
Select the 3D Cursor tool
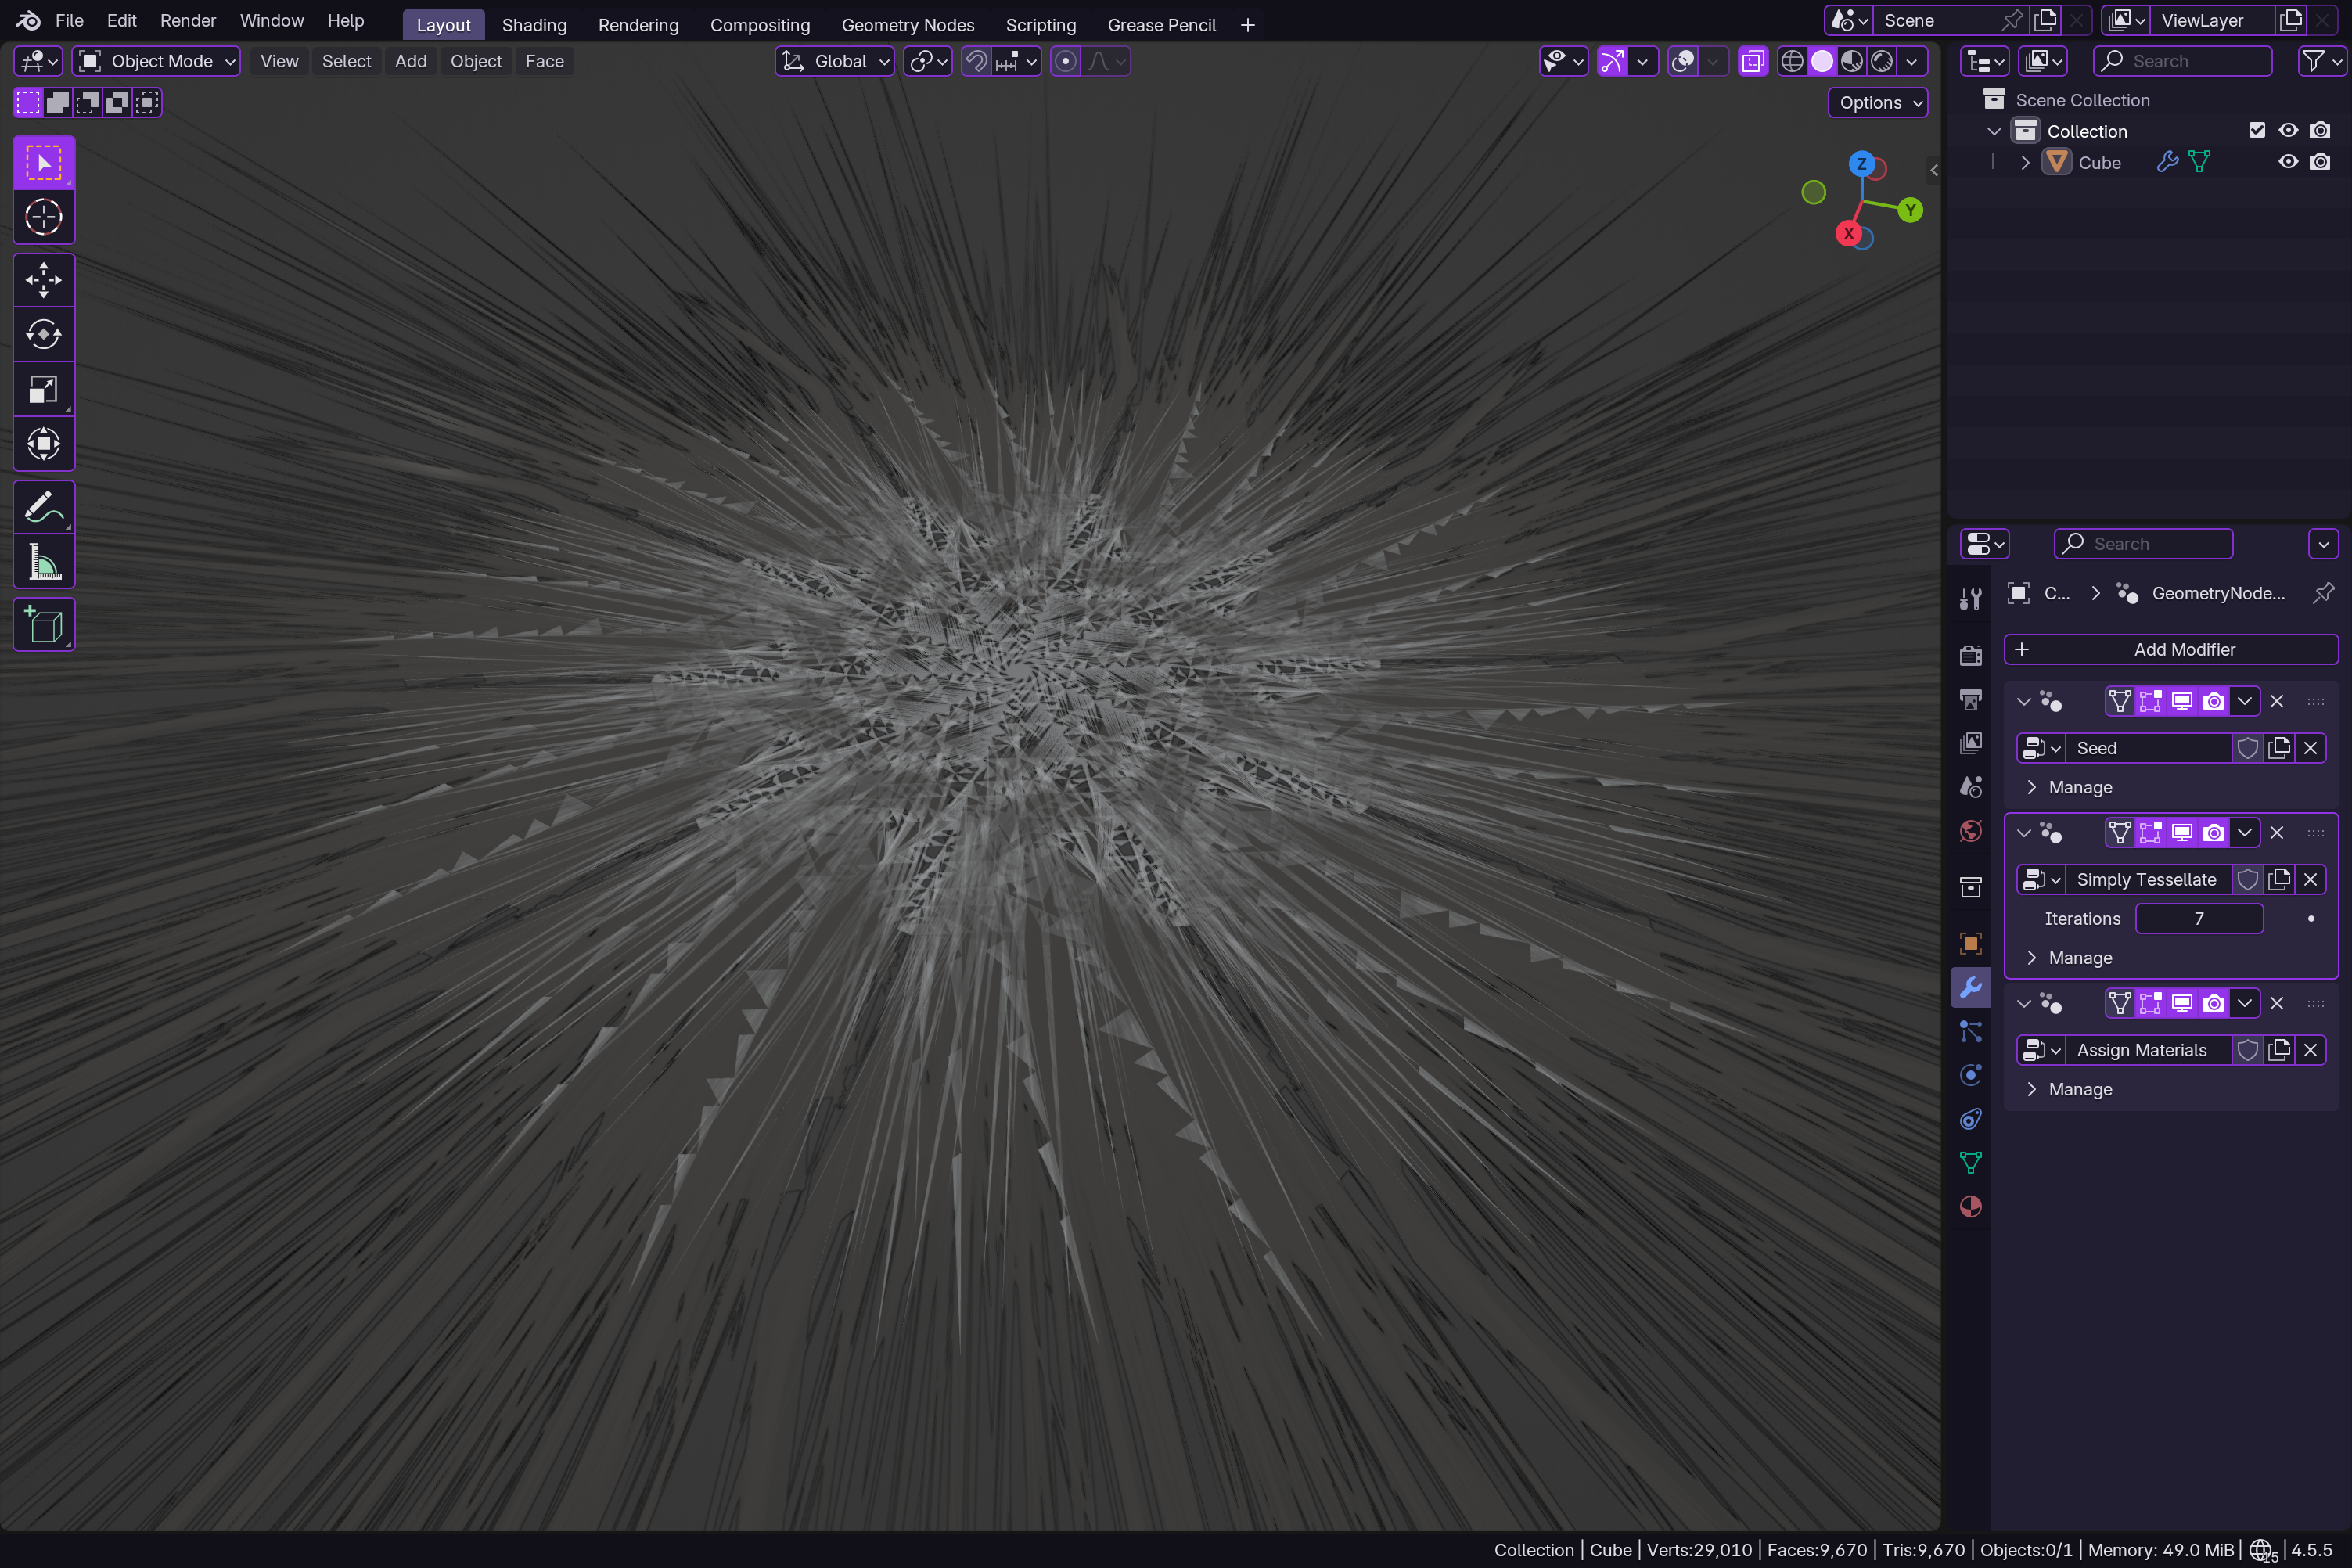point(43,217)
